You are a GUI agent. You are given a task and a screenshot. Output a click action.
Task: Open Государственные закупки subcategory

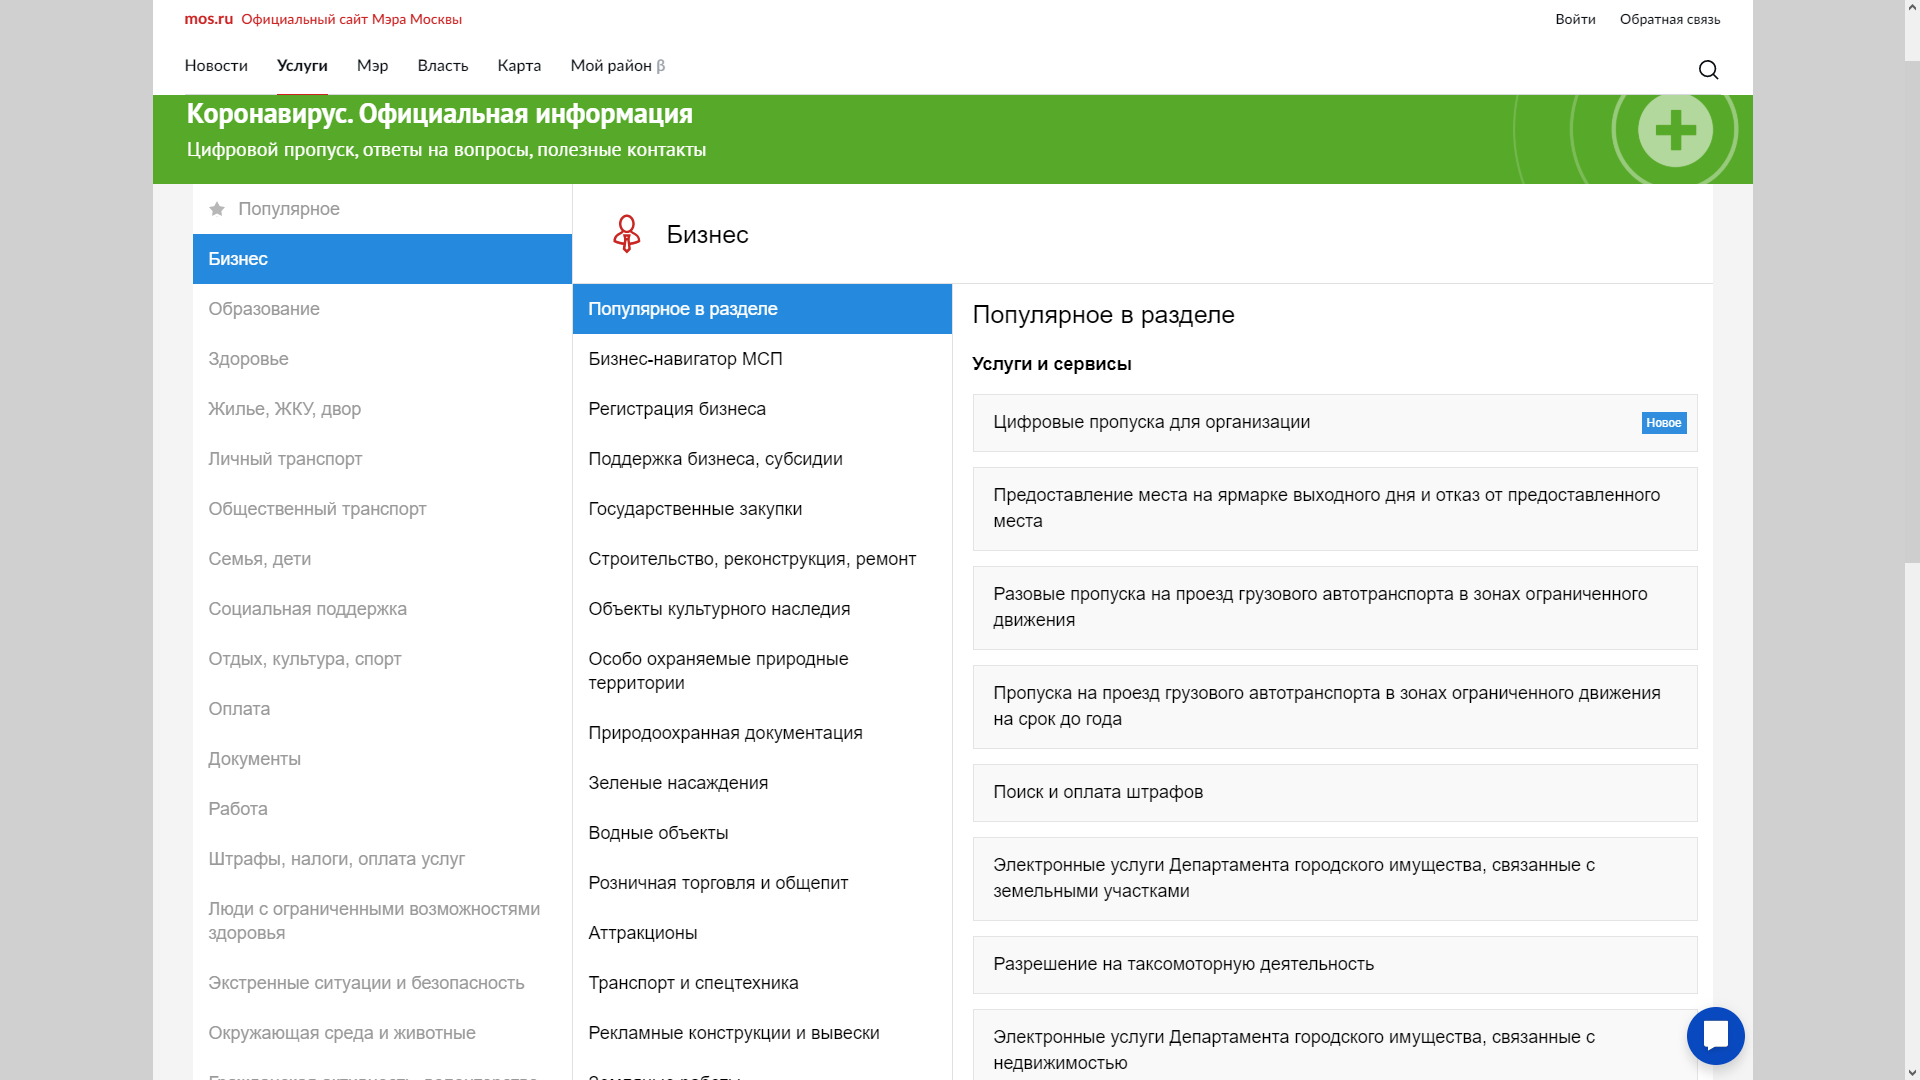point(762,509)
